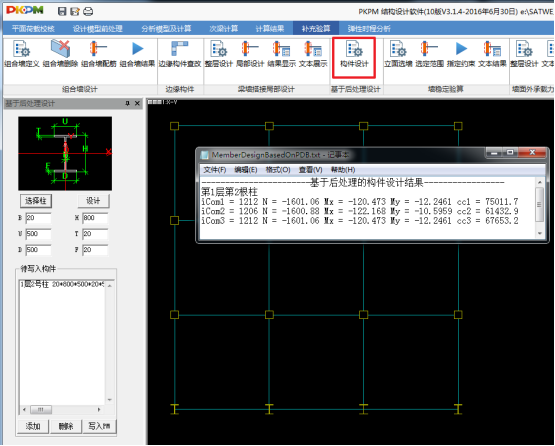Maximize the Notepad window
The image size is (555, 446).
tap(510, 153)
